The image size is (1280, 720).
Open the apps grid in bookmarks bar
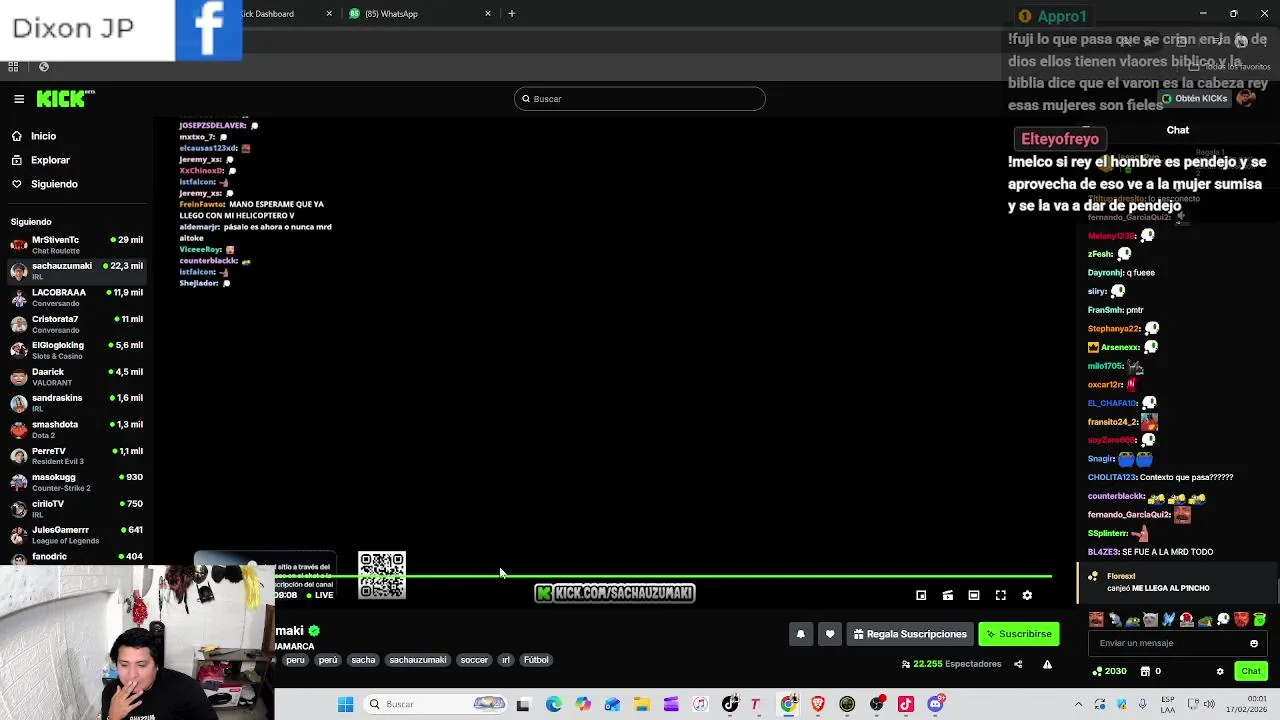tap(13, 67)
